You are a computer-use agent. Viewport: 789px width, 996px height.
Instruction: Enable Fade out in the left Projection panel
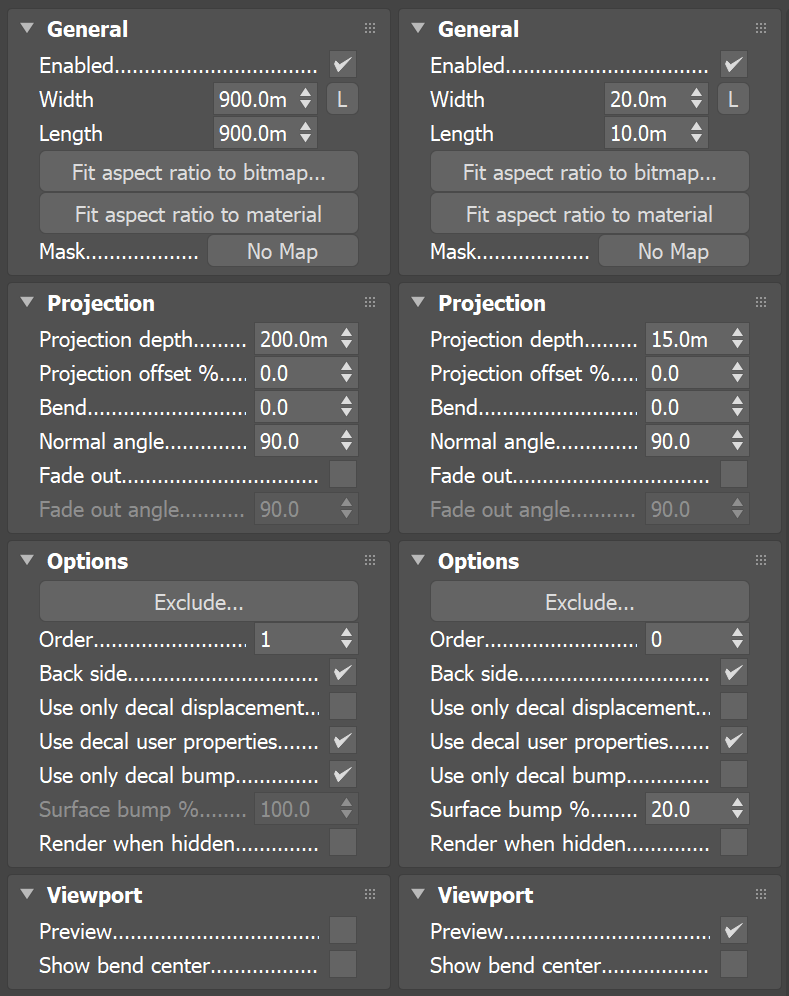[x=343, y=474]
